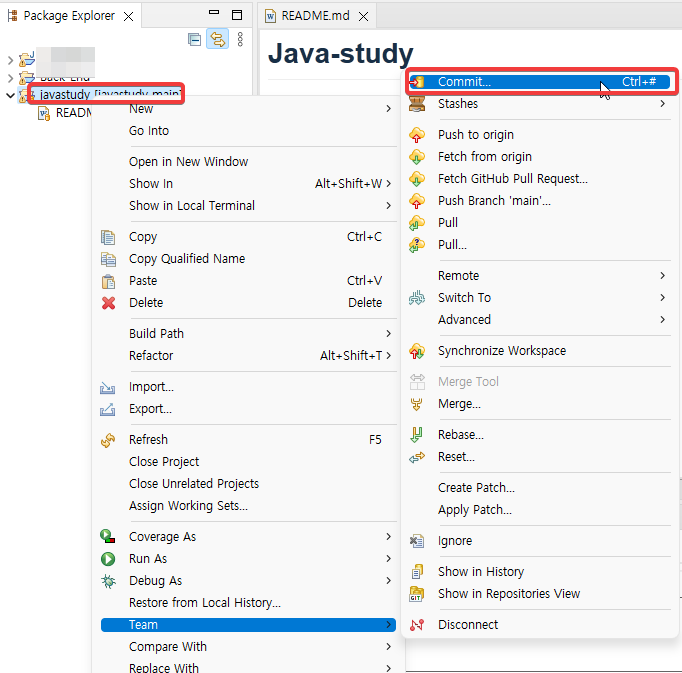Click the Debug As bug icon
Image resolution: width=682 pixels, height=673 pixels.
point(108,581)
